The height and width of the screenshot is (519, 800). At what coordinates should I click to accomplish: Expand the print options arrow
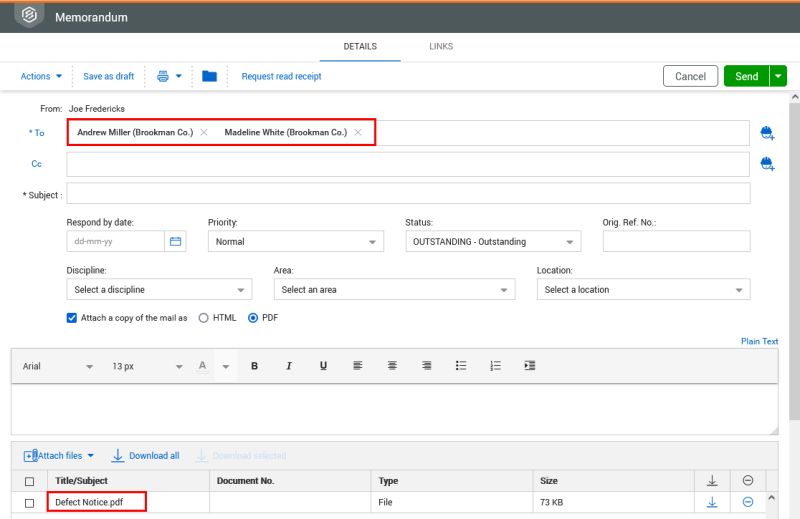tap(179, 76)
